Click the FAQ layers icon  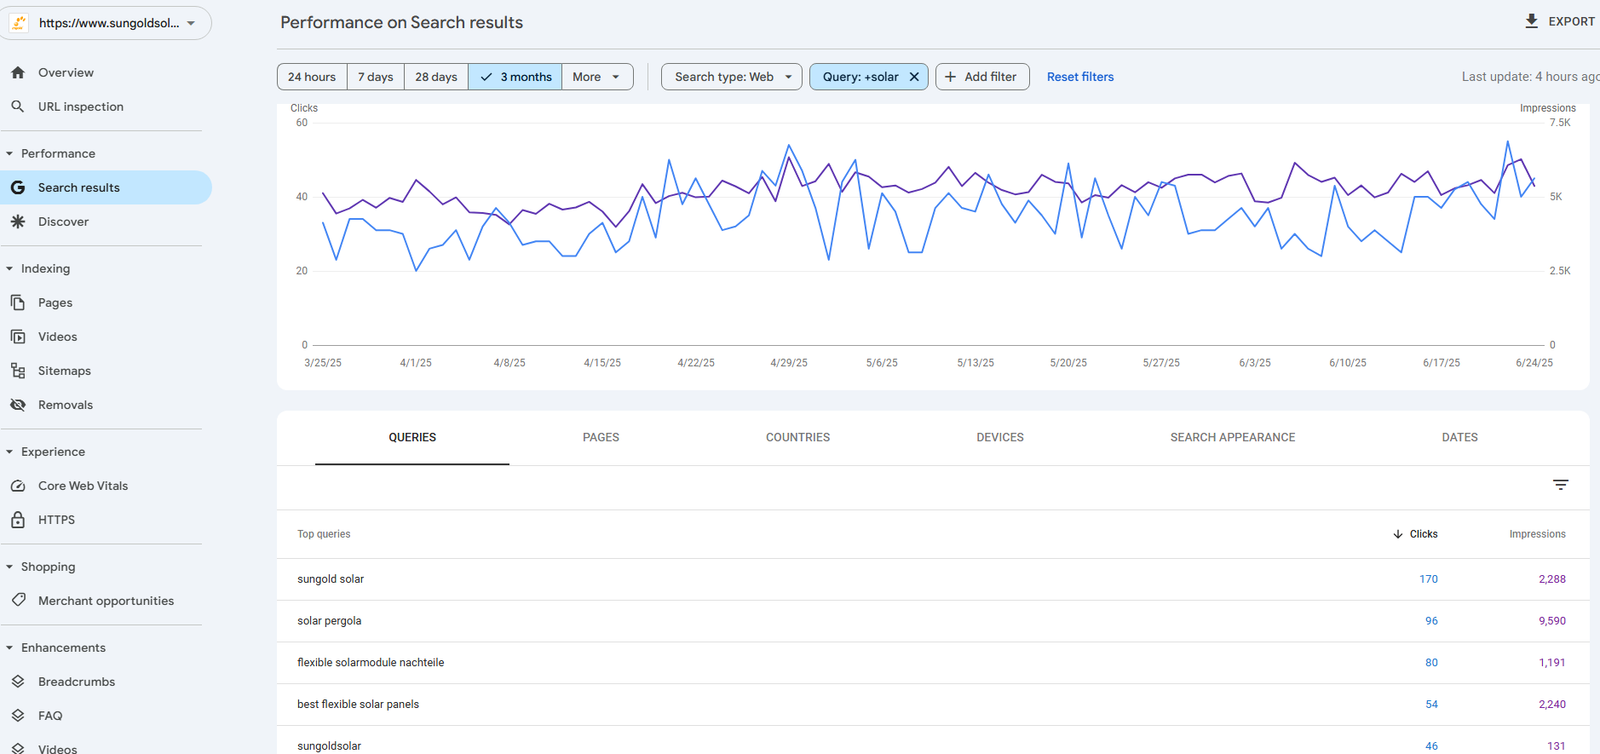[x=18, y=716]
